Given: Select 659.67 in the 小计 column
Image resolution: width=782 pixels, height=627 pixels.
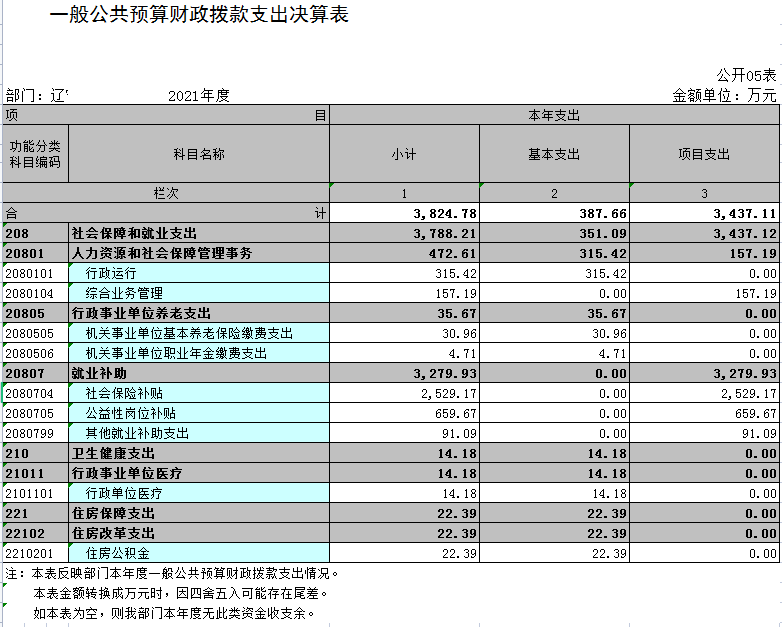Looking at the screenshot, I should pos(404,413).
